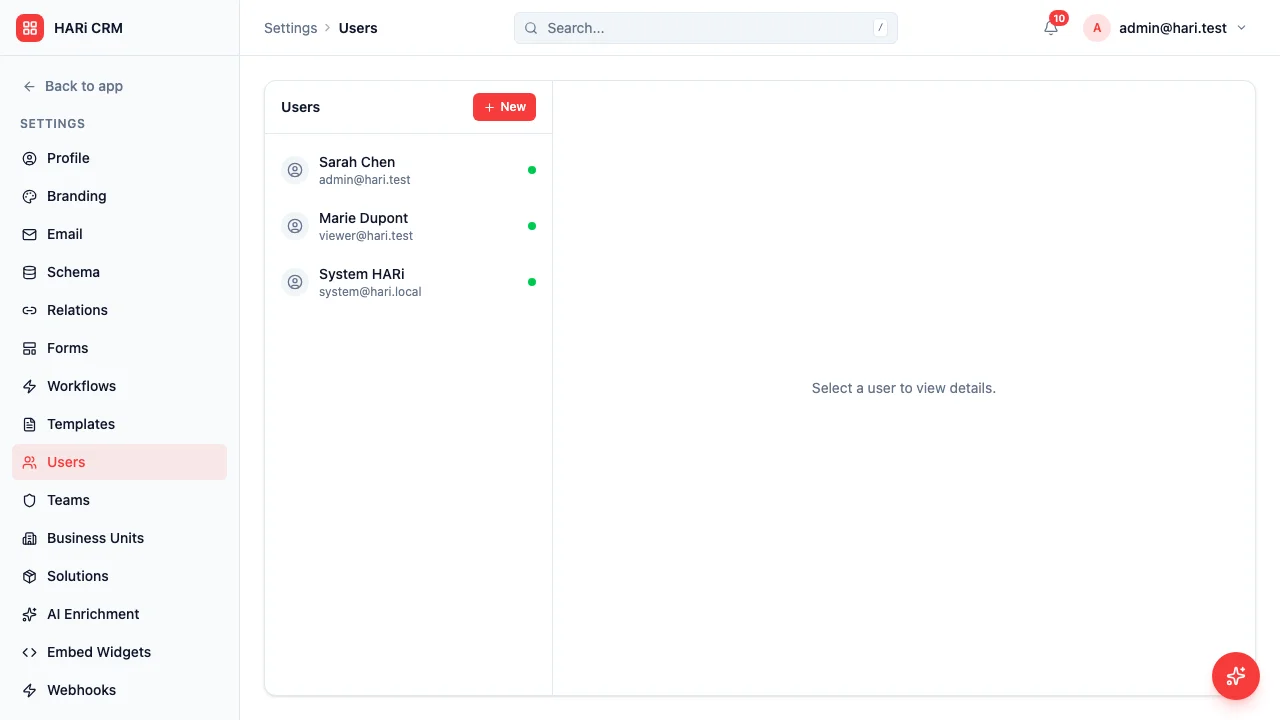Viewport: 1280px width, 720px height.
Task: Click the New user button
Action: pos(504,106)
